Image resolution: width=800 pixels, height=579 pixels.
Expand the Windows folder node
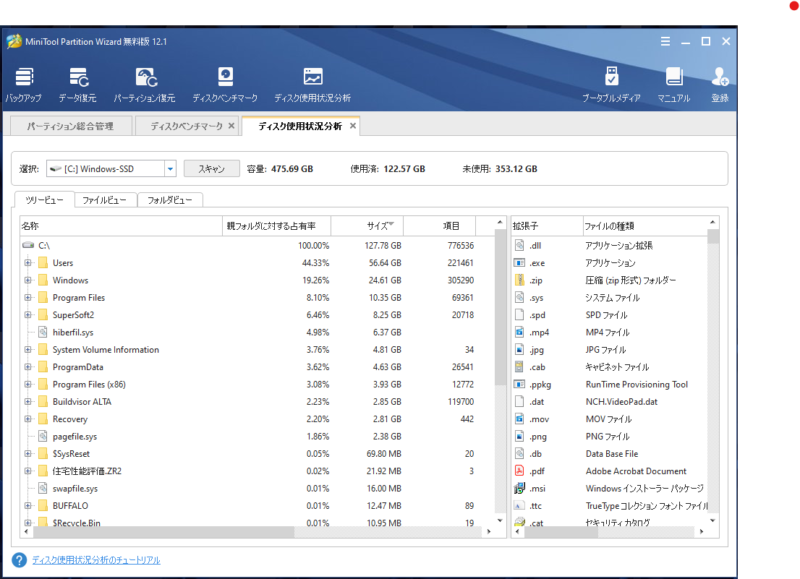click(28, 280)
